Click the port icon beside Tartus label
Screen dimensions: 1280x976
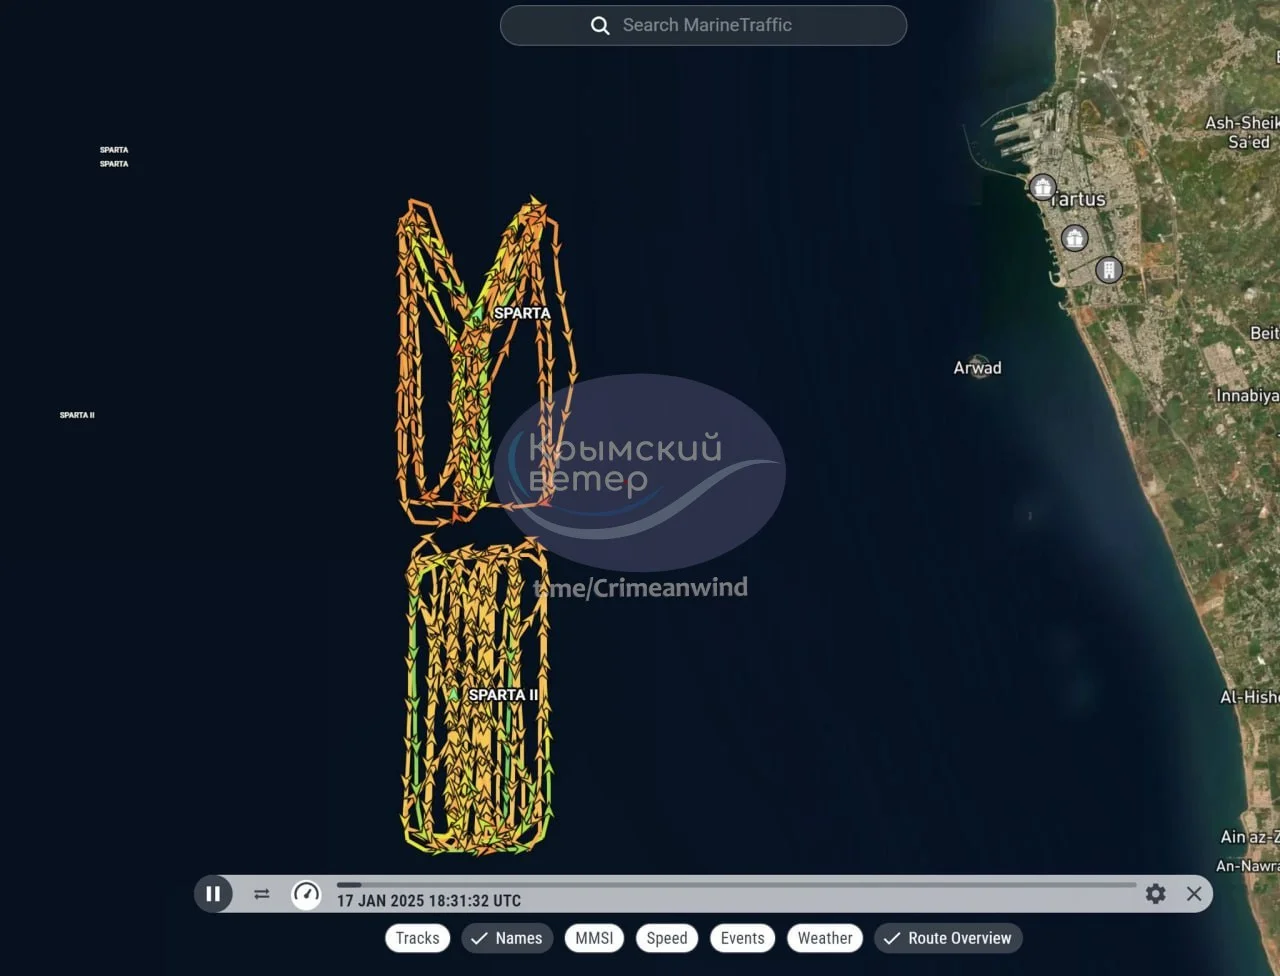(x=1043, y=187)
